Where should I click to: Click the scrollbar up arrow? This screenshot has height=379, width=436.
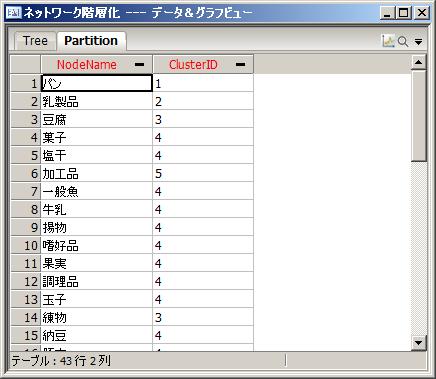[x=418, y=62]
